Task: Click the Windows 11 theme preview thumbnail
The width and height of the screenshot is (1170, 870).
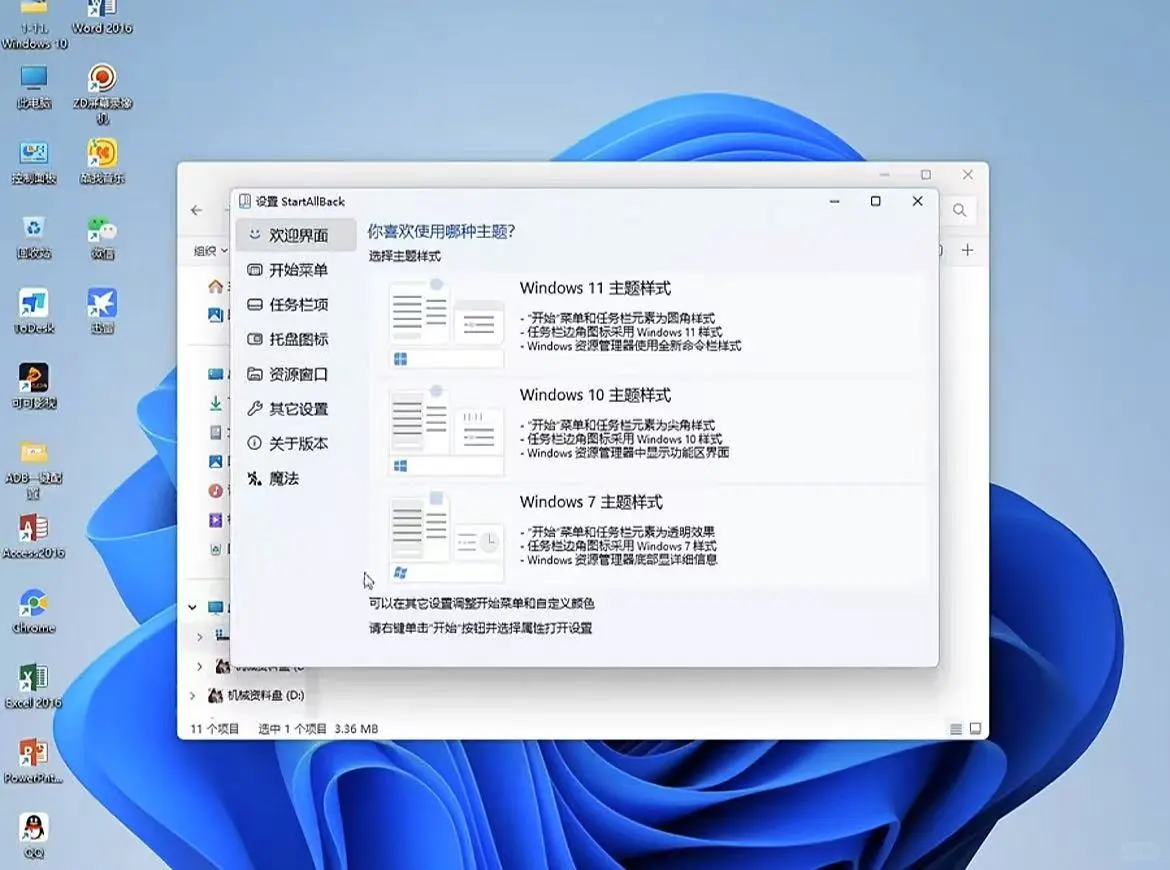Action: tap(445, 322)
